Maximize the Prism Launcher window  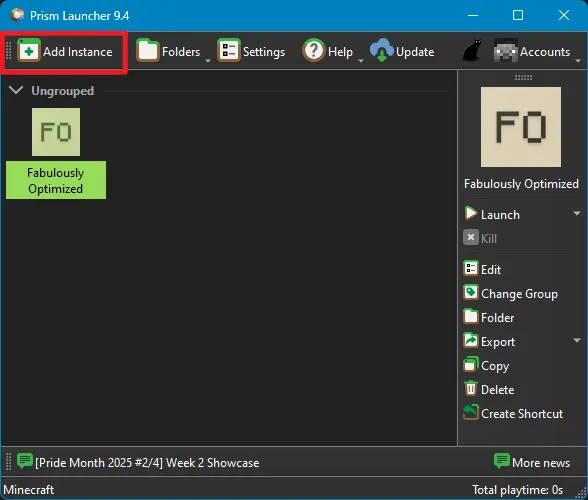pos(518,15)
